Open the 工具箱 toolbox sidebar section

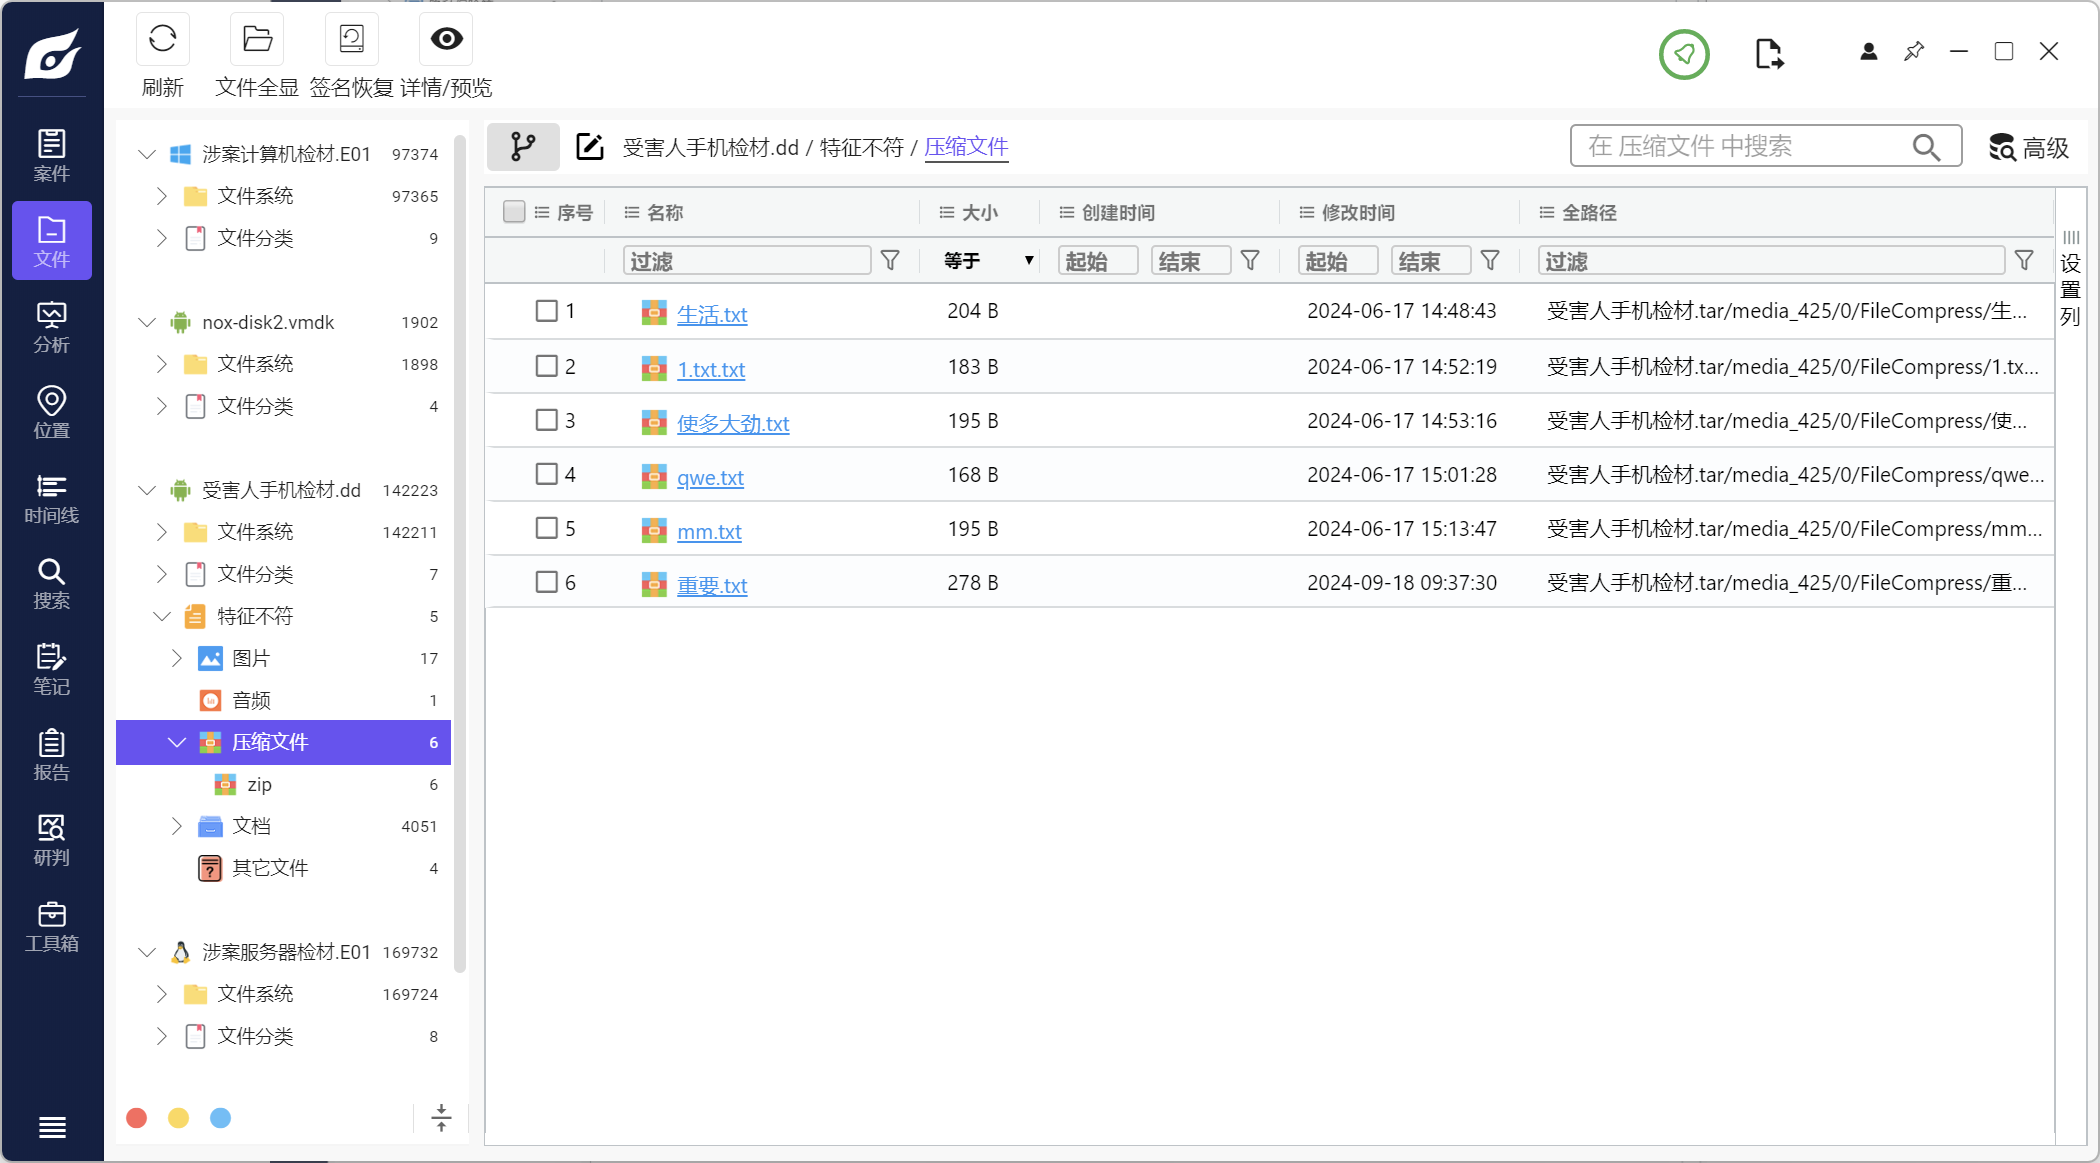(x=52, y=926)
